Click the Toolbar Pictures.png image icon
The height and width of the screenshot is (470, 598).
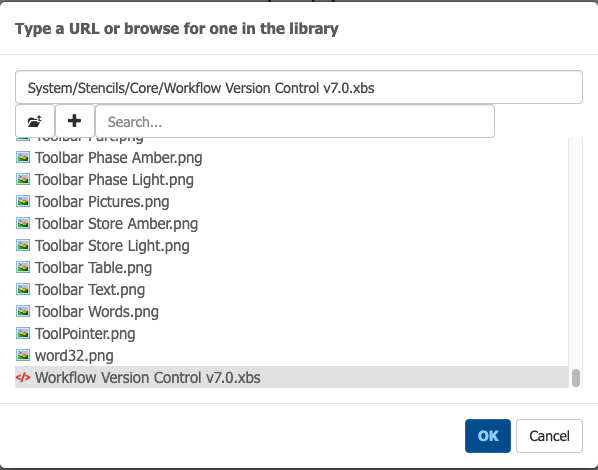23,201
